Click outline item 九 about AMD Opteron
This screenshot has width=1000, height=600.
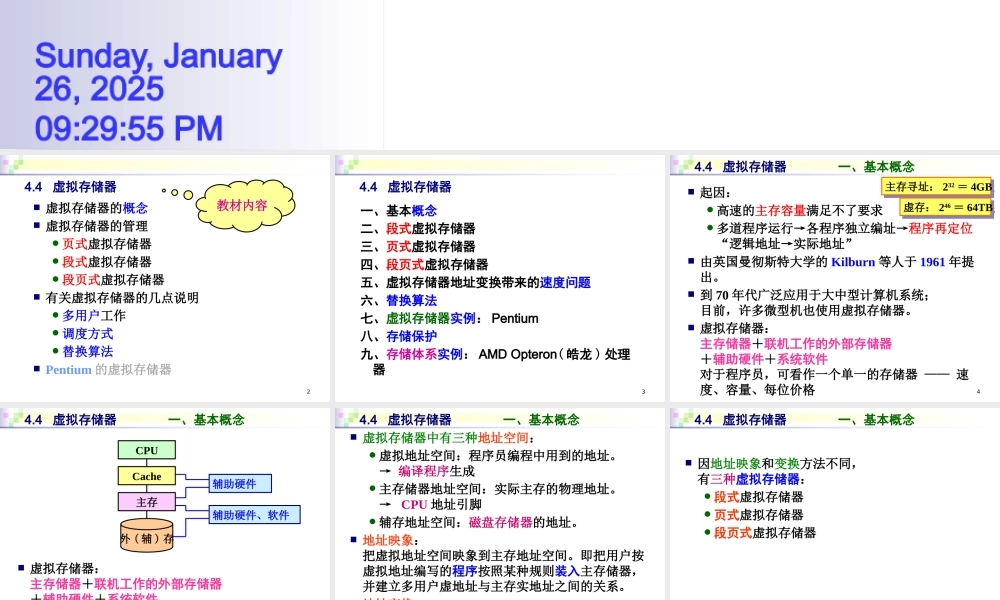click(x=495, y=355)
